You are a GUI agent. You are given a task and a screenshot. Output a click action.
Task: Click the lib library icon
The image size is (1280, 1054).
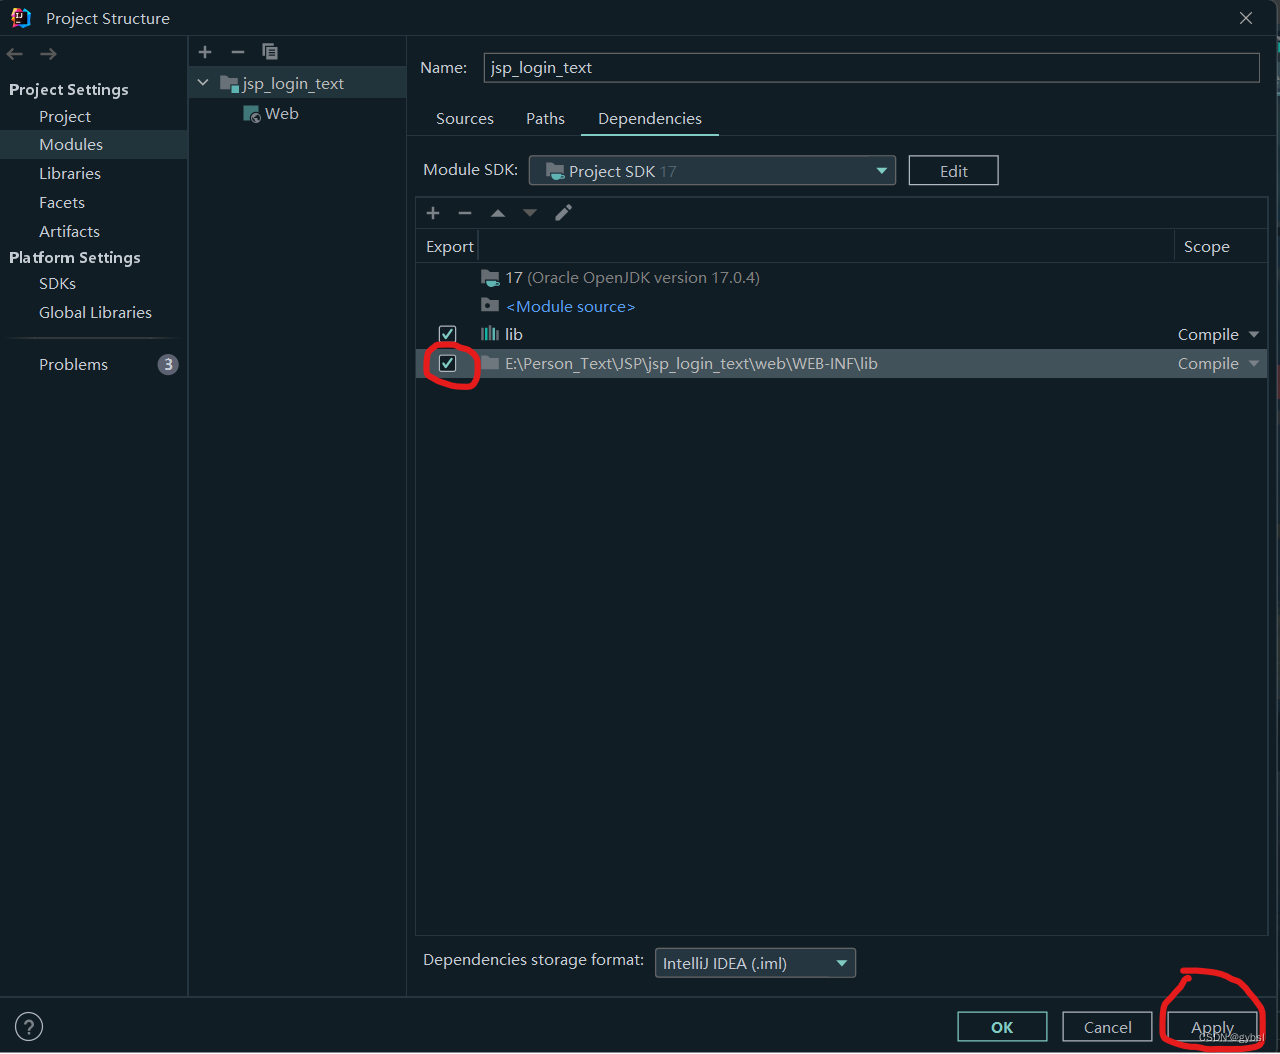pos(490,334)
